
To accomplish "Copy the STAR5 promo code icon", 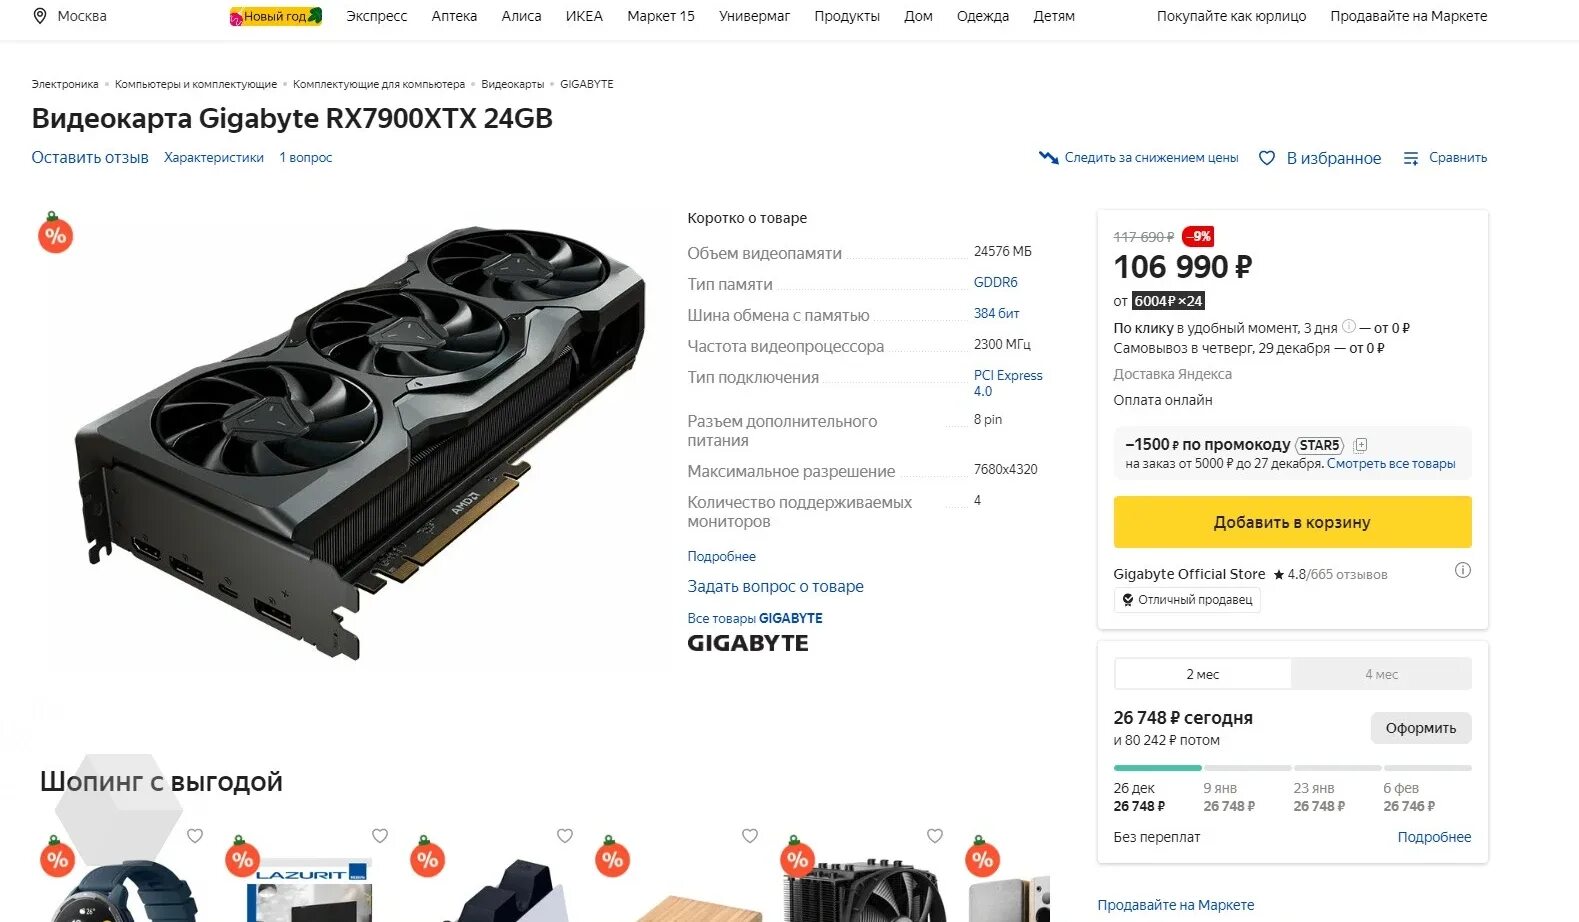I will point(1360,445).
